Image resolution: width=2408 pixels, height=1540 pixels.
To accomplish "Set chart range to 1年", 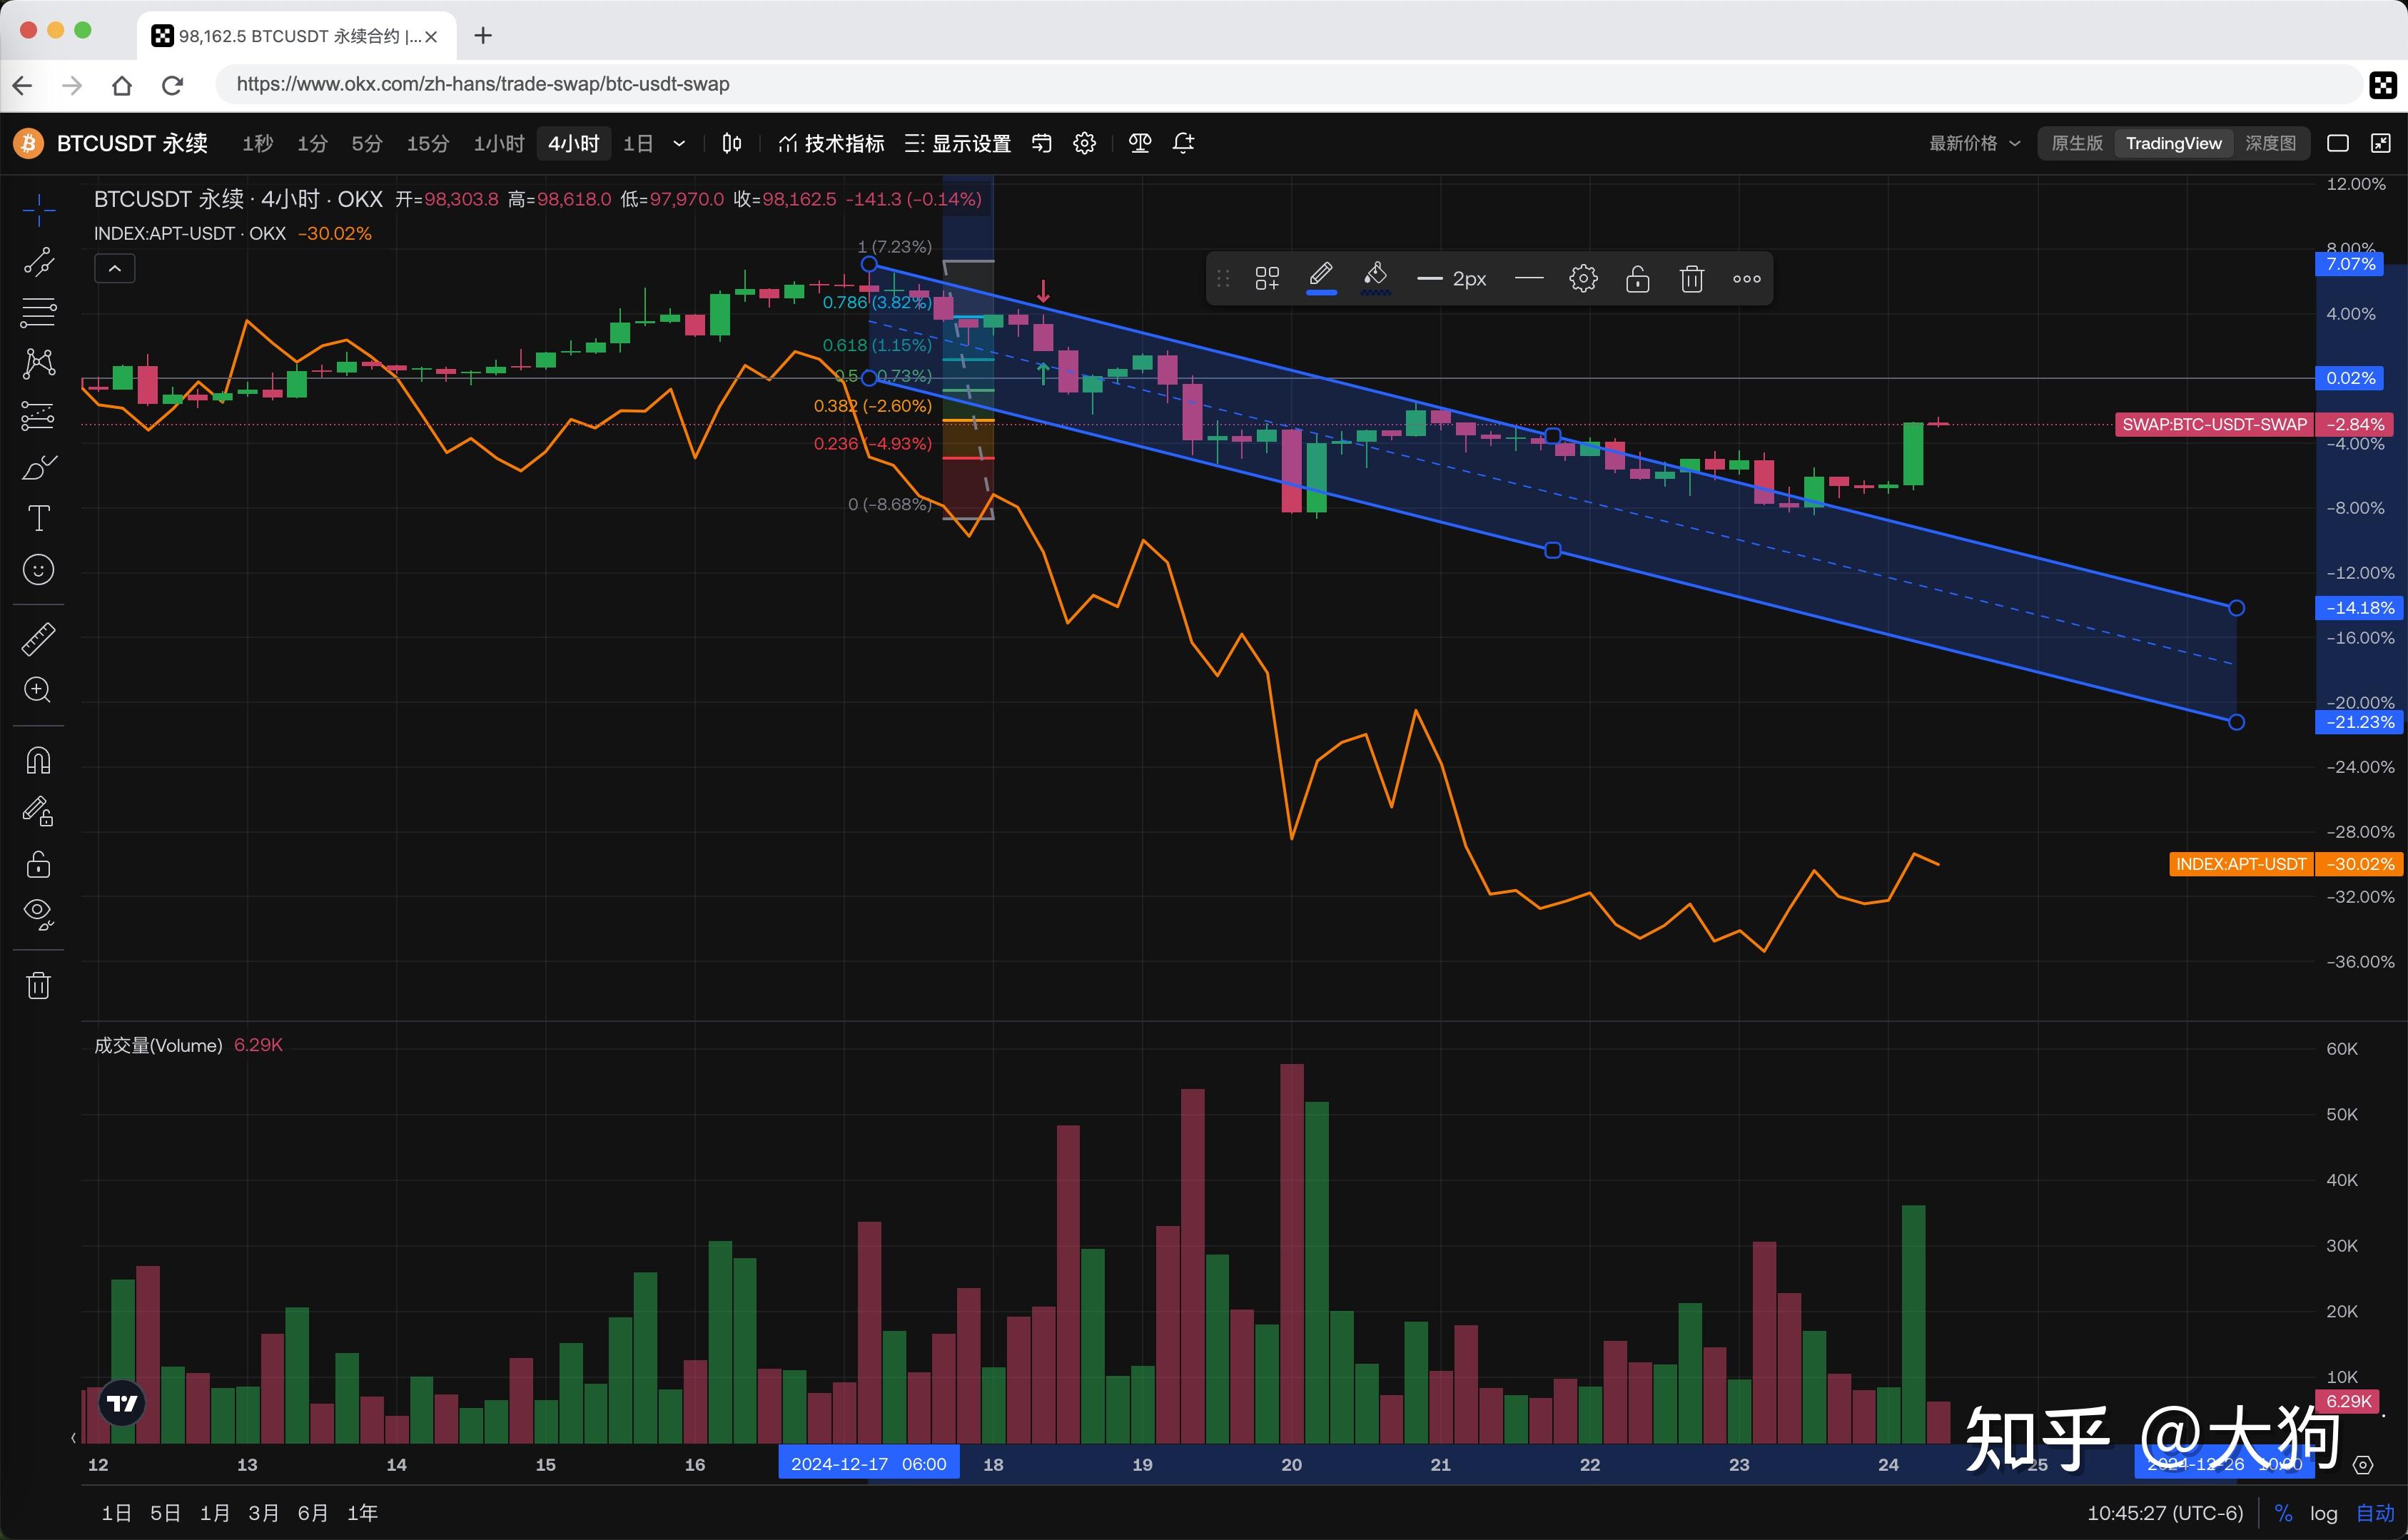I will [362, 1513].
